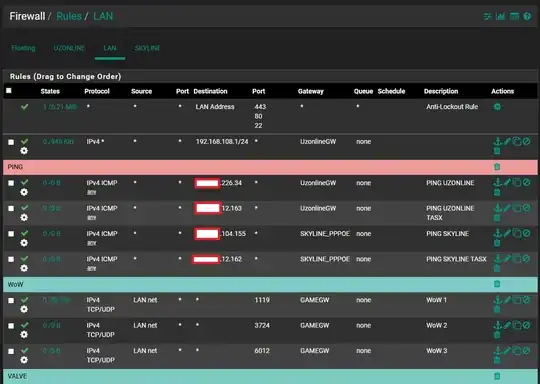Switch to the SKYLINE tab
Image resolution: width=540 pixels, height=384 pixels.
pyautogui.click(x=147, y=48)
